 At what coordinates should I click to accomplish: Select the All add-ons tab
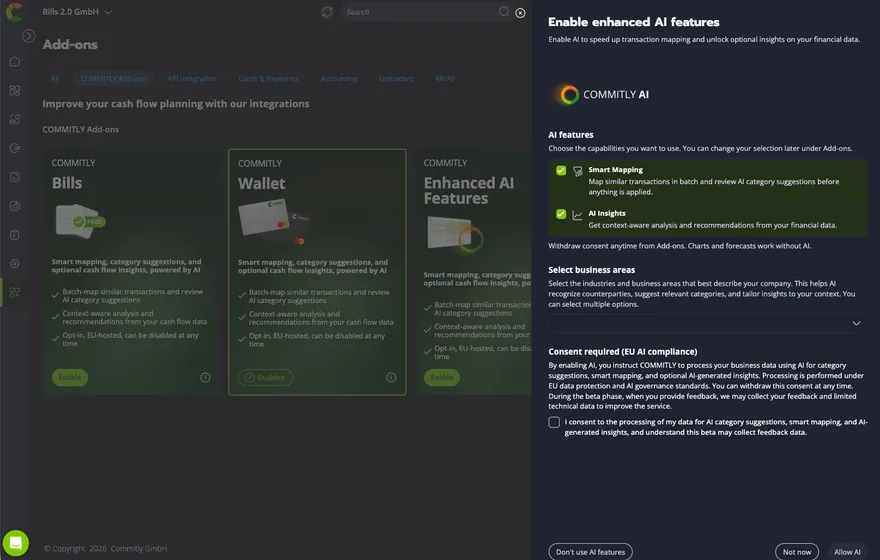point(54,79)
